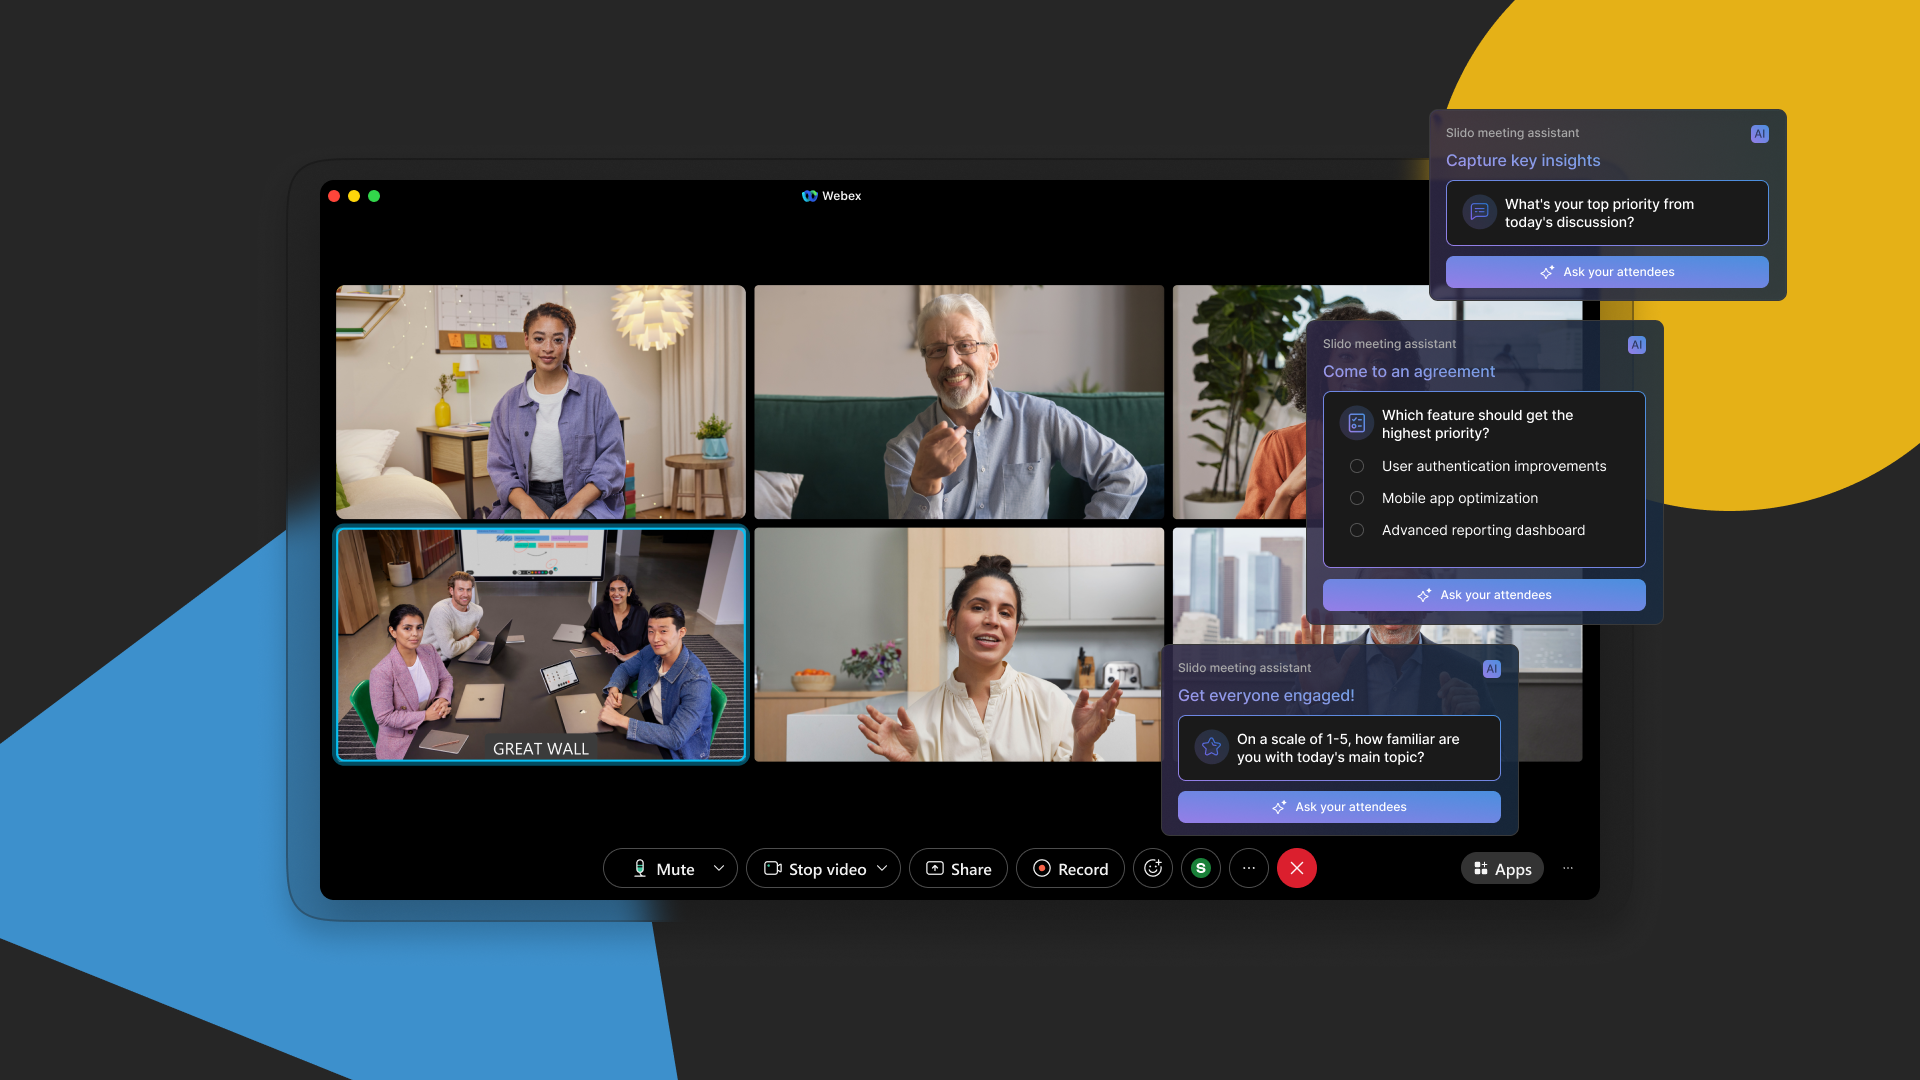Click Ask your attendees under scale 1-5 question
The image size is (1920, 1080).
tap(1339, 807)
